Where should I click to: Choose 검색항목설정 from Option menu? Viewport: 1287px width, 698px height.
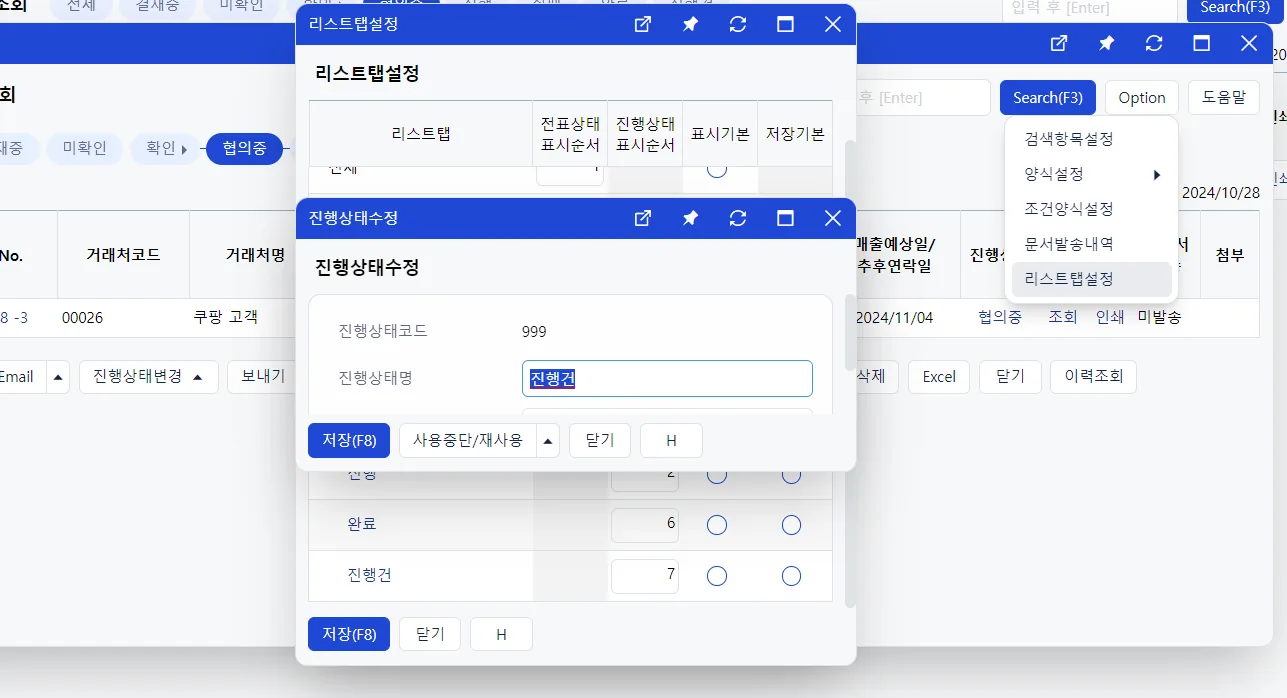pos(1069,139)
